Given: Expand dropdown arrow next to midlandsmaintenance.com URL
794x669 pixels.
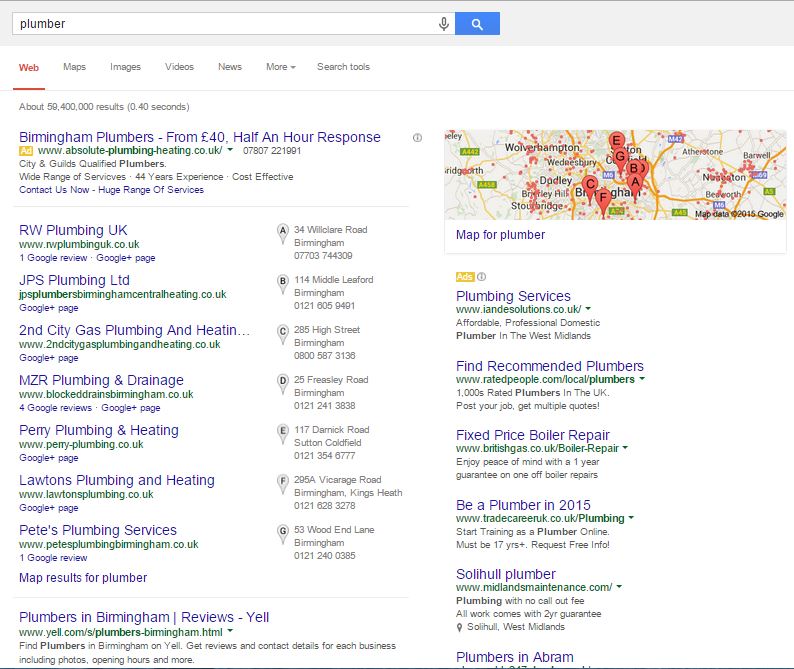Looking at the screenshot, I should coord(619,587).
